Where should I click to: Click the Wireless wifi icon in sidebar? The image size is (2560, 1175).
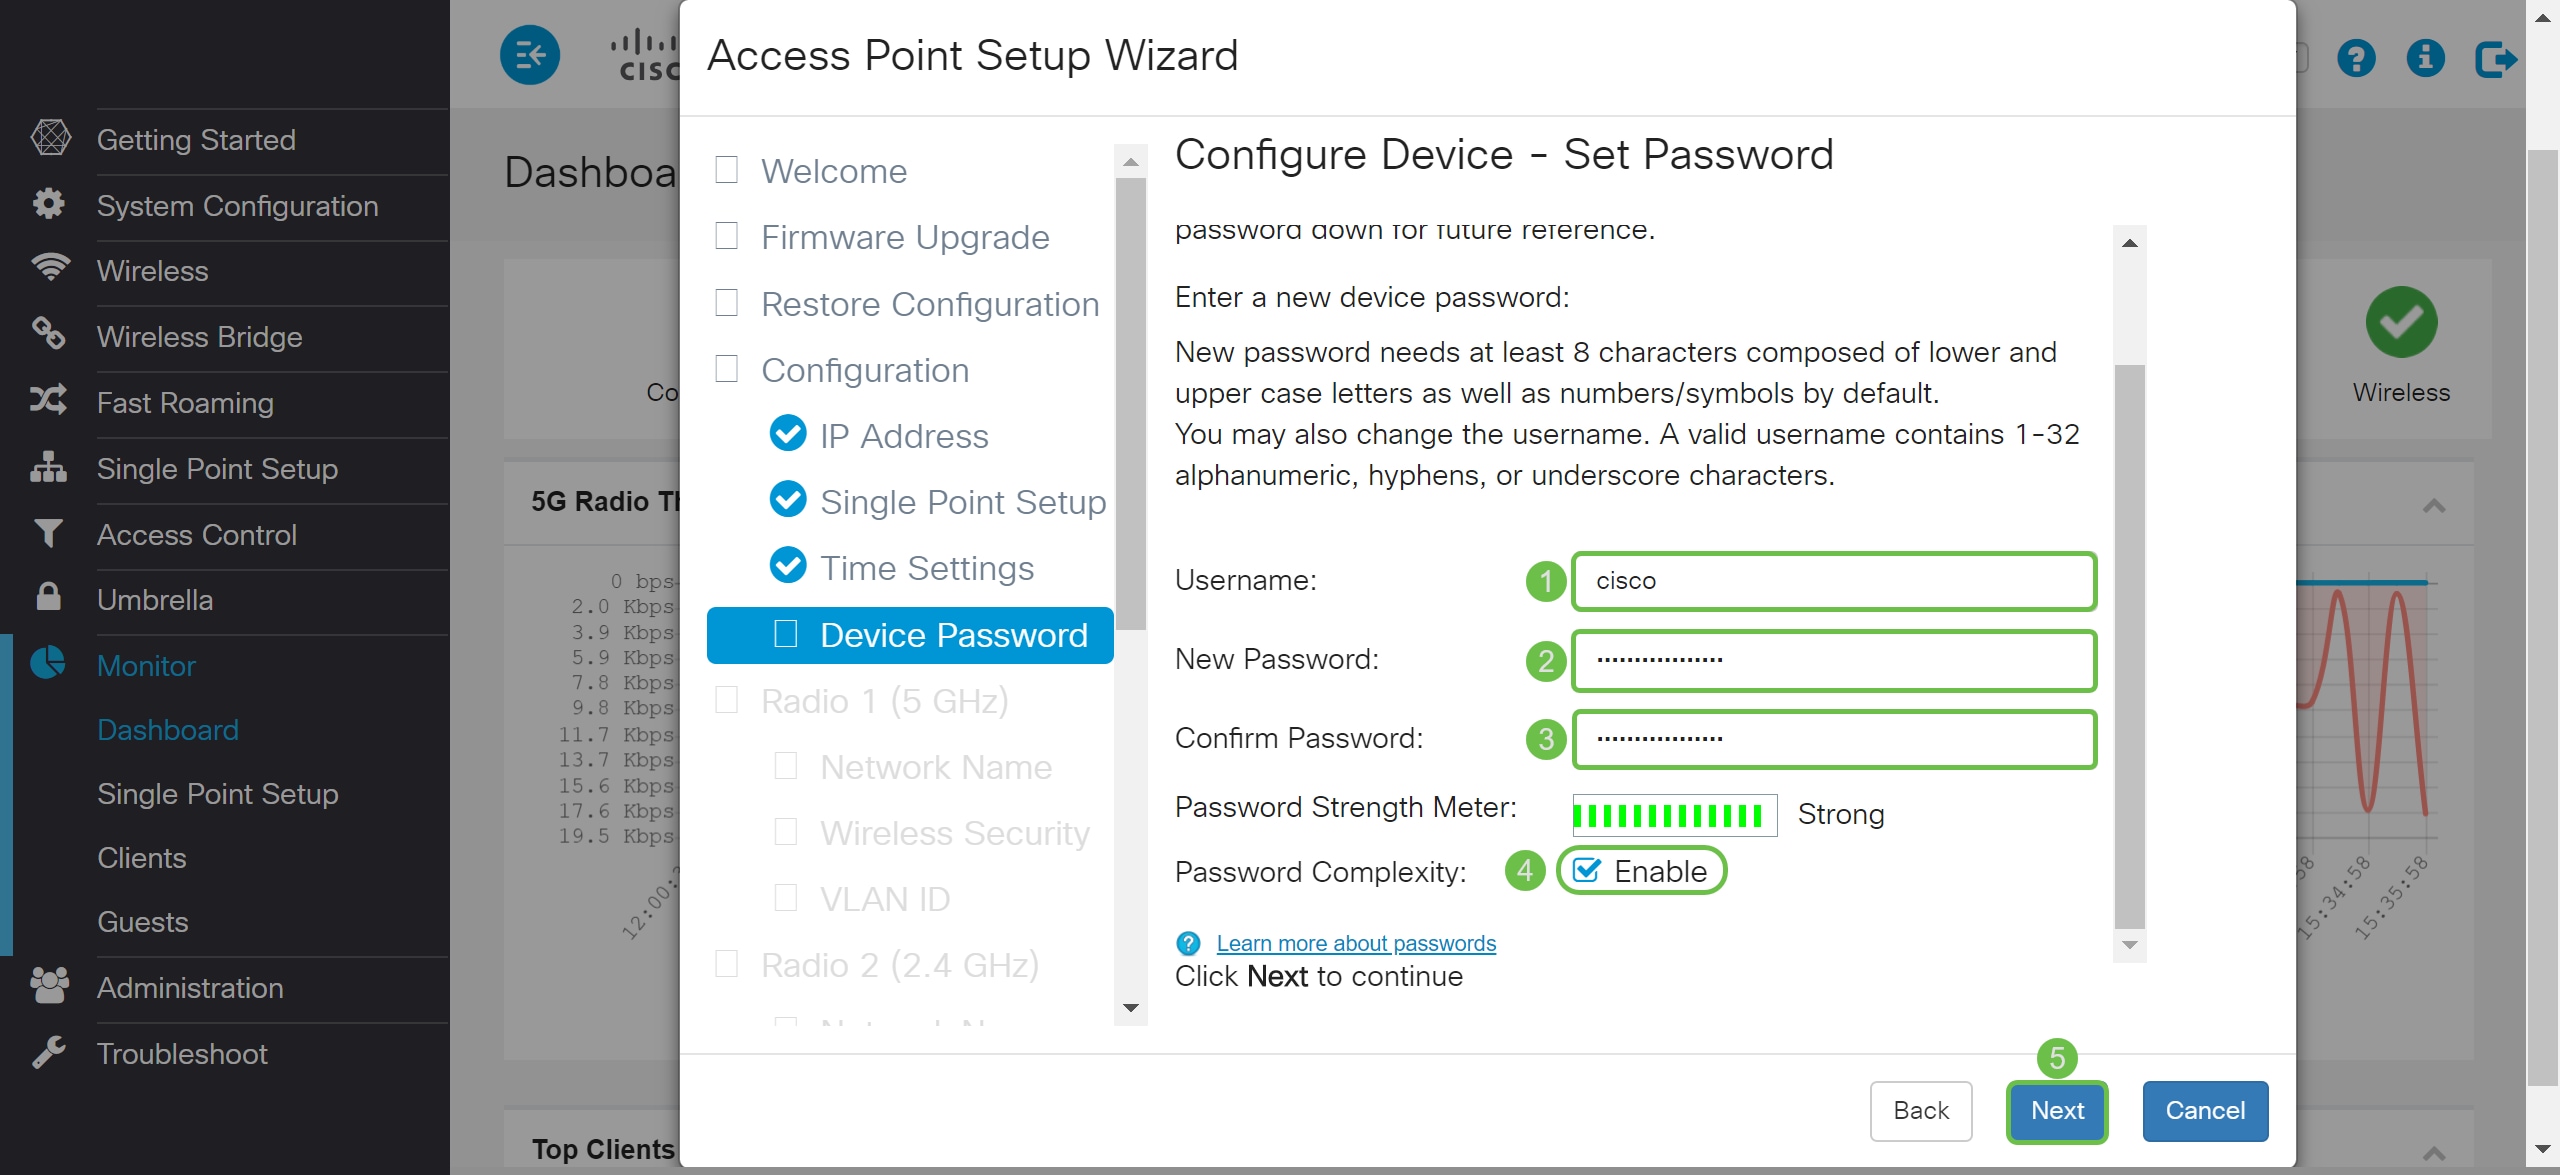49,269
